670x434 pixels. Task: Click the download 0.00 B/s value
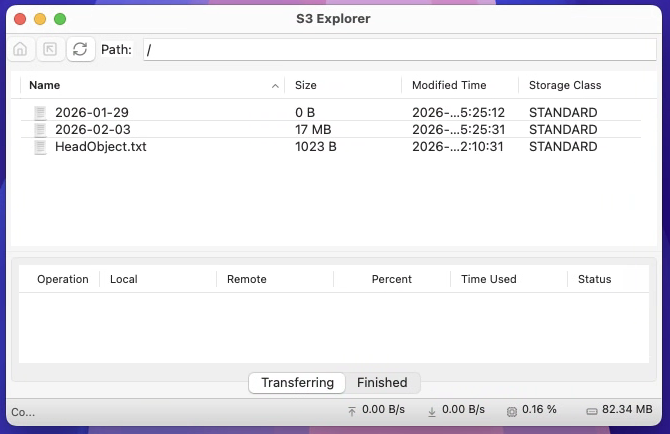pos(463,409)
